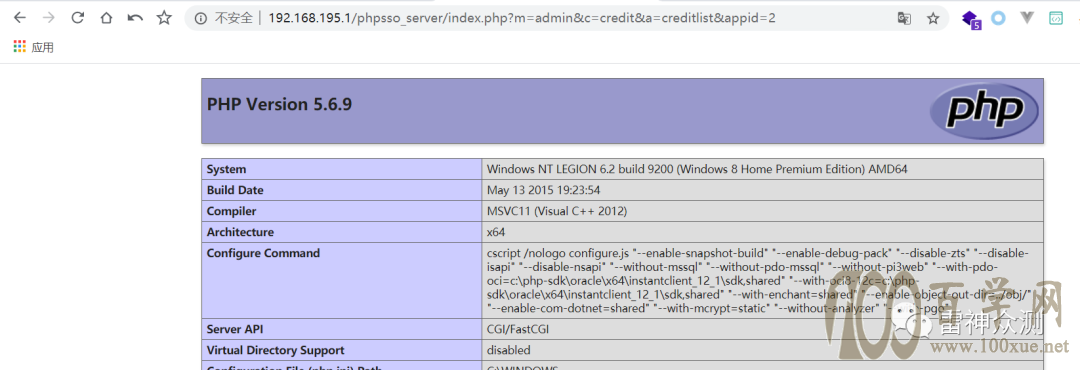Open the blue circle extension icon
This screenshot has height=370, width=1080.
[x=998, y=19]
